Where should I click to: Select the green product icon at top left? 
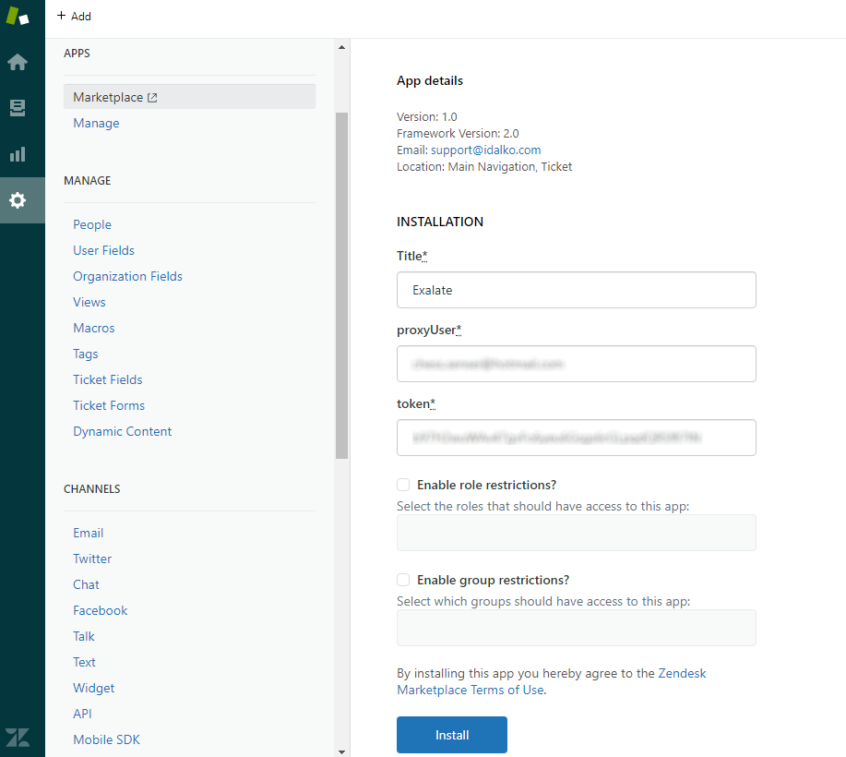coord(16,16)
